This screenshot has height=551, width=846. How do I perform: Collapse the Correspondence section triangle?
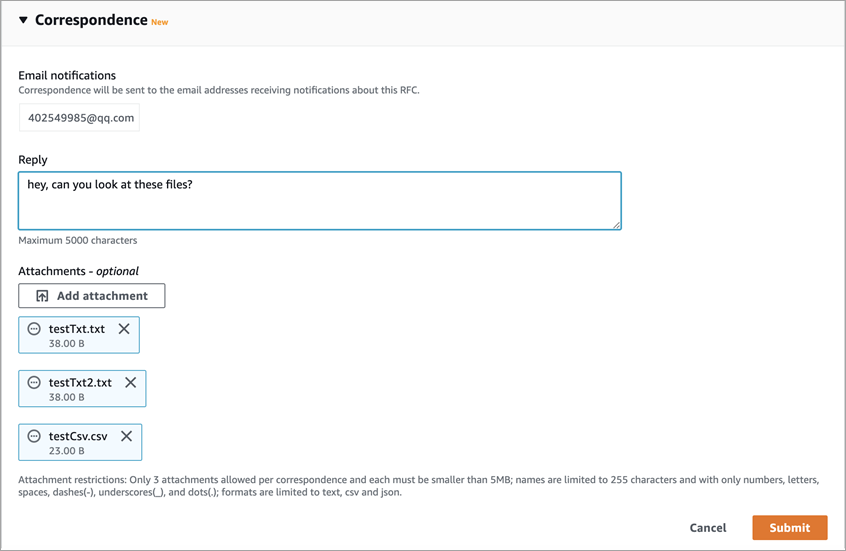click(x=23, y=20)
